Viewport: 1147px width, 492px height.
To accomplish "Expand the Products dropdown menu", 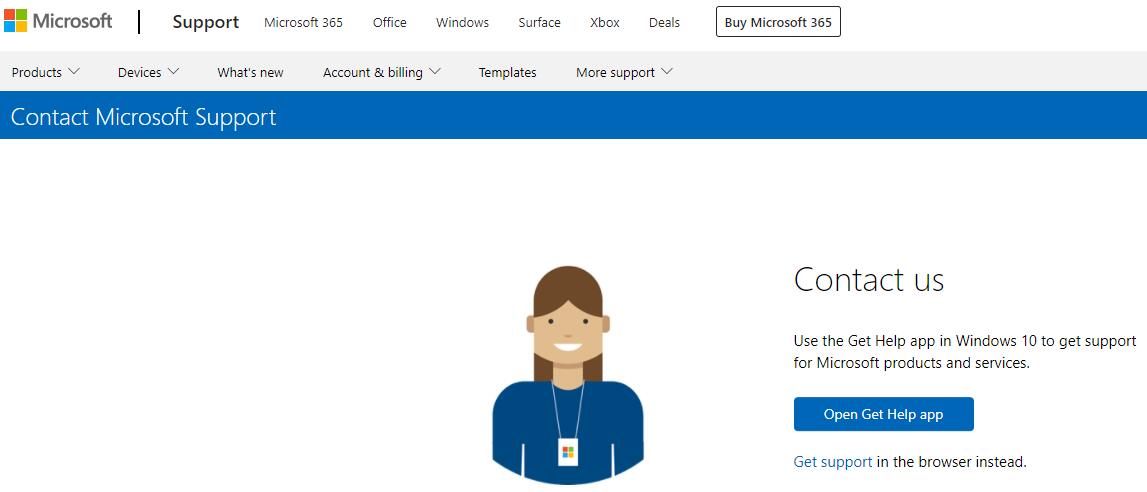I will coord(45,72).
